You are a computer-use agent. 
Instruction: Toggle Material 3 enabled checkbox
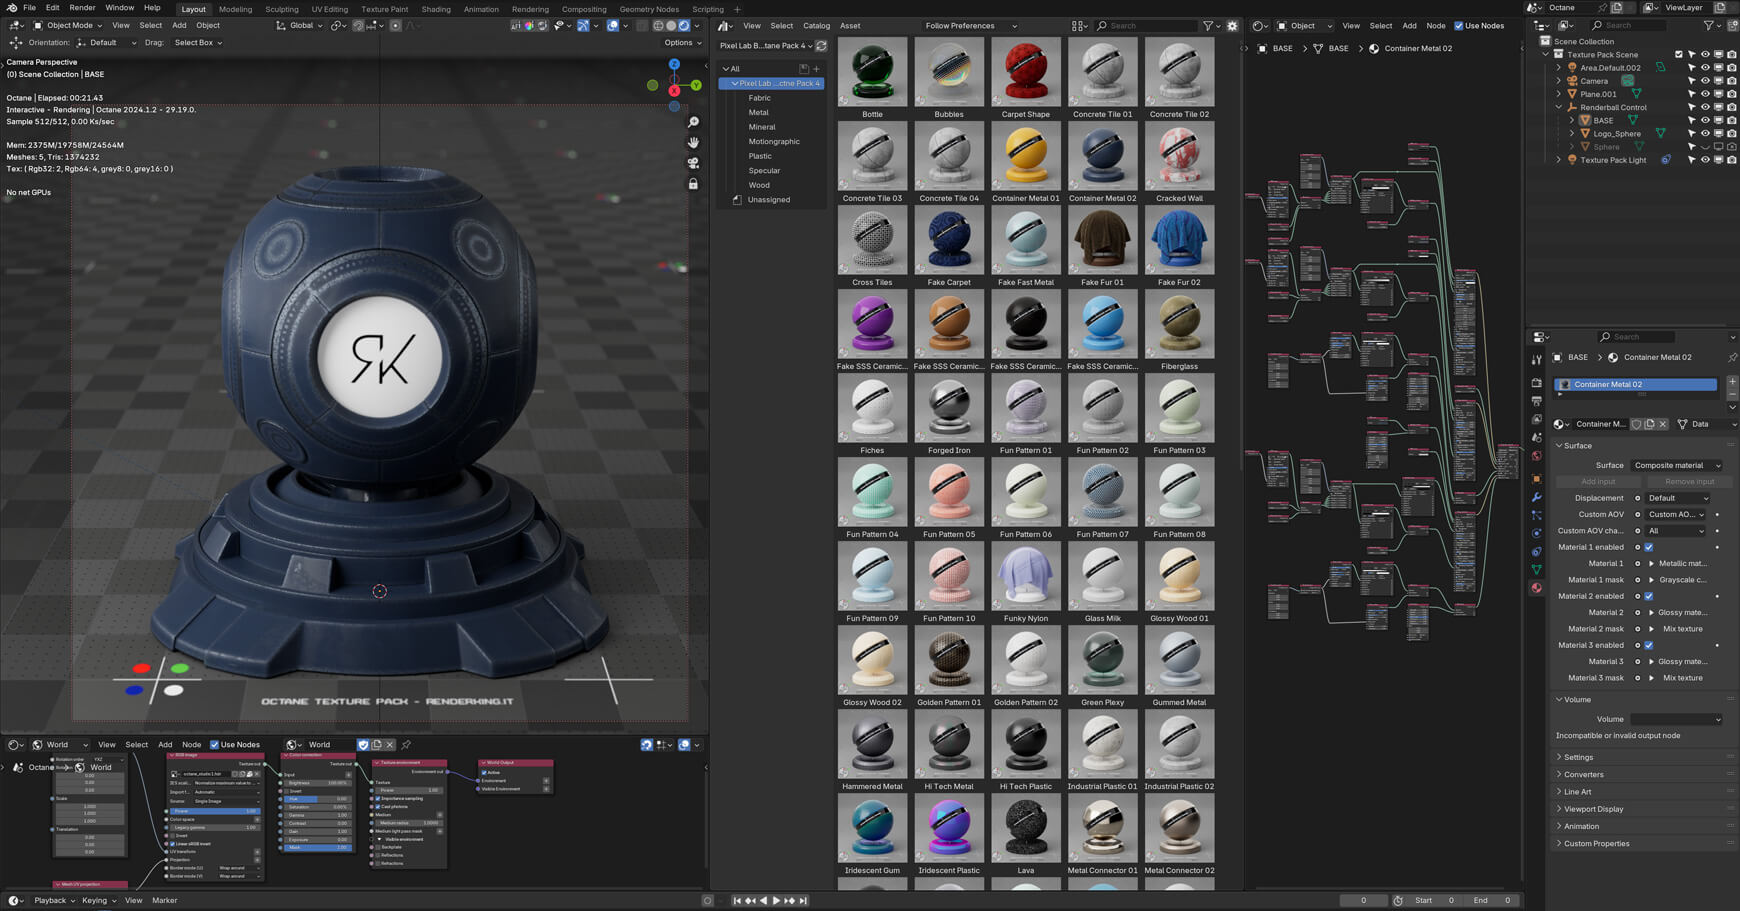coord(1649,645)
